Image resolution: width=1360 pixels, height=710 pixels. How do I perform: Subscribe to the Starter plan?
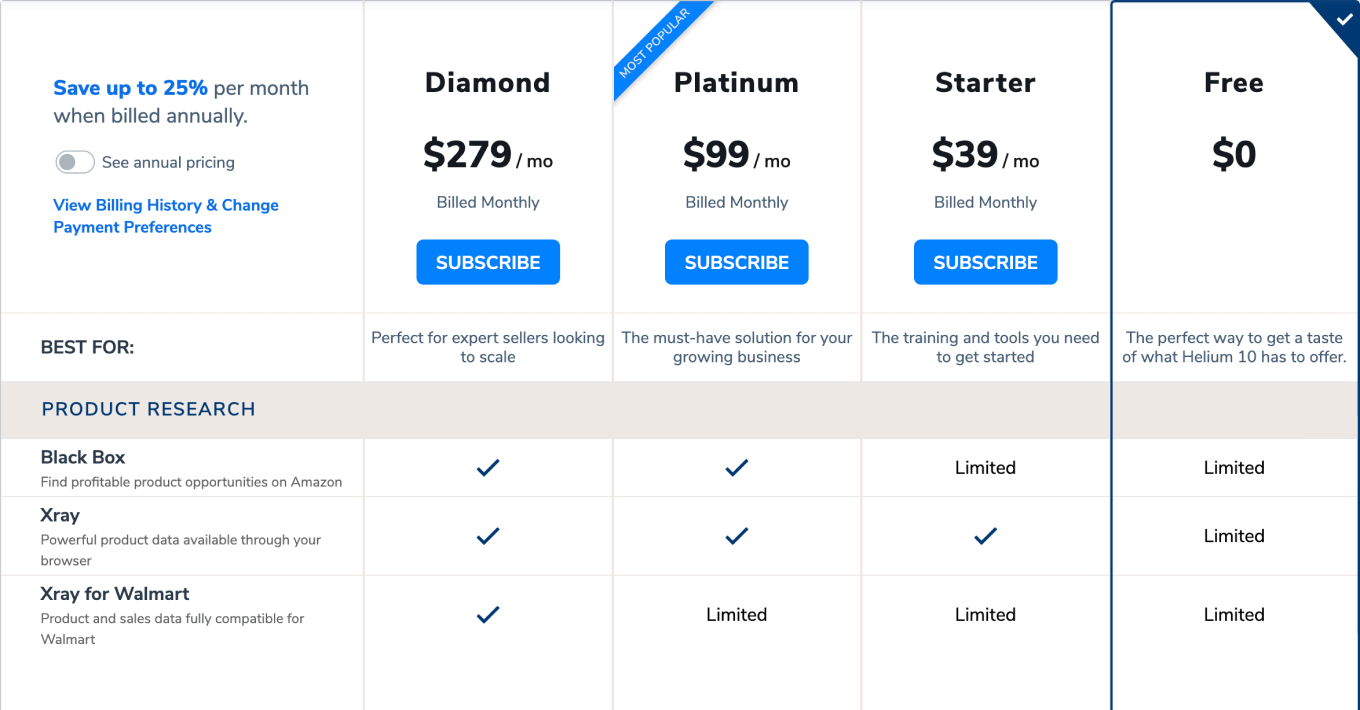(x=985, y=262)
